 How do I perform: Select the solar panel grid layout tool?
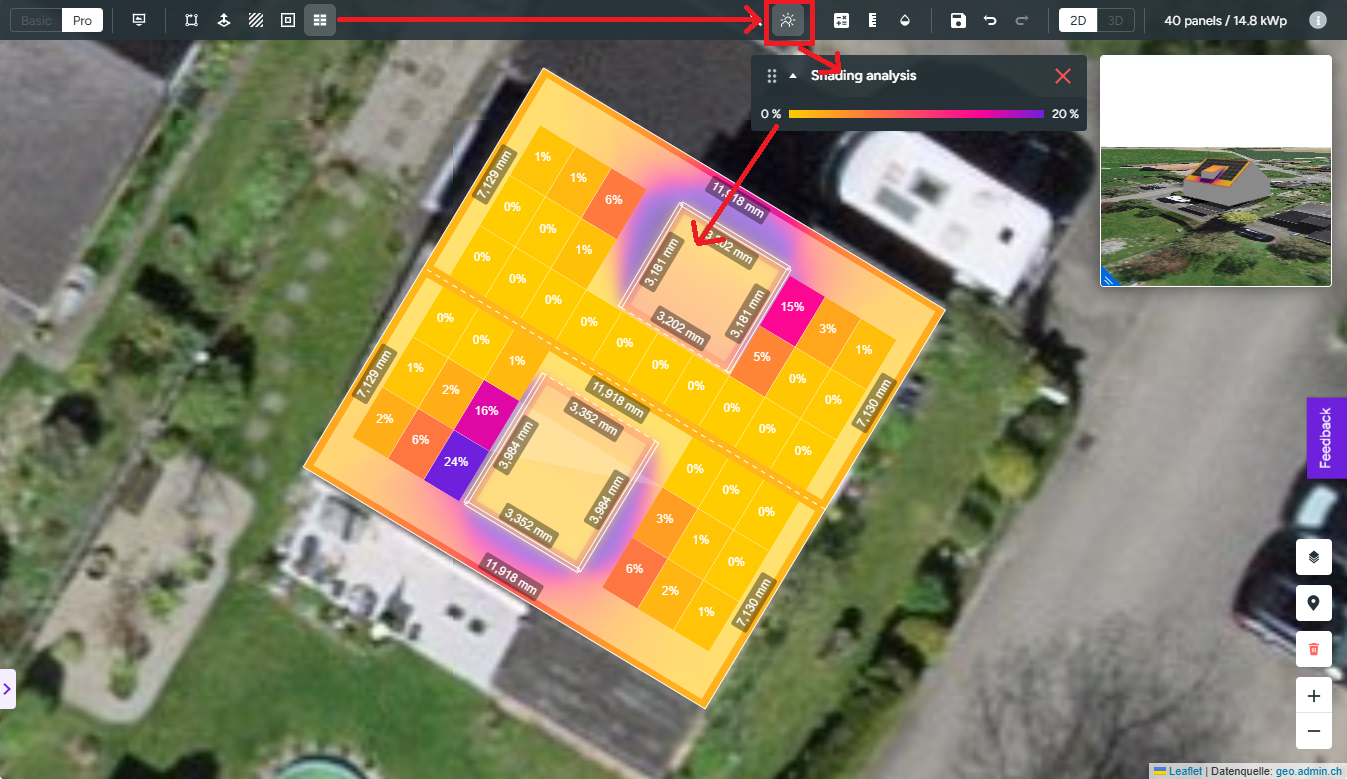pos(320,20)
